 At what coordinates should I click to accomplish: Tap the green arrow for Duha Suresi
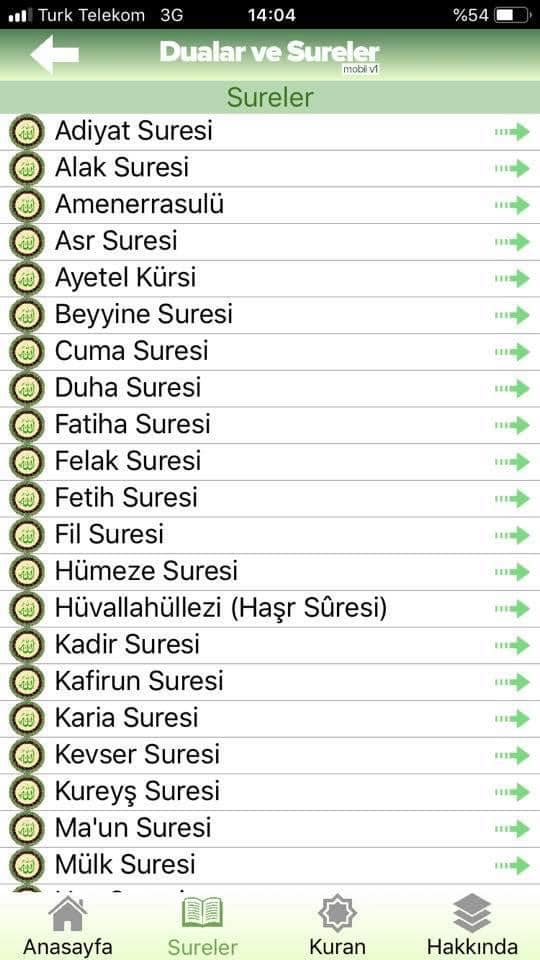(x=512, y=389)
